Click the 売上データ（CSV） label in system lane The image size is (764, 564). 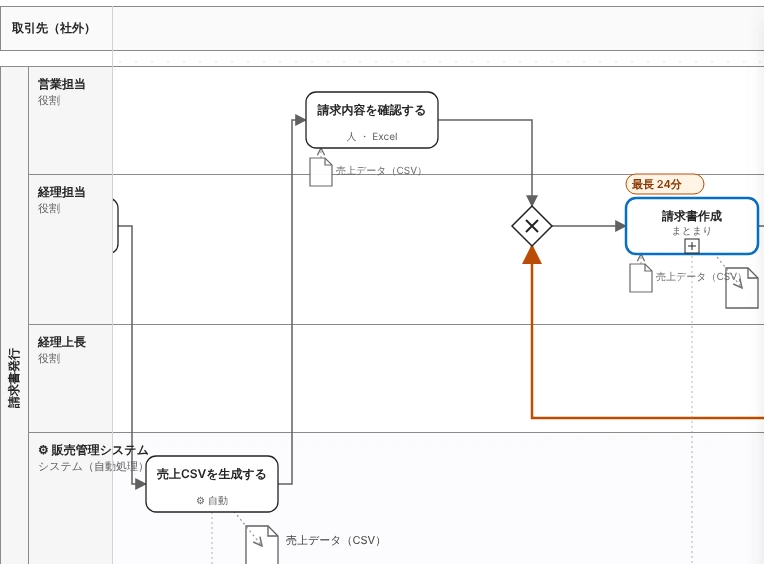333,540
